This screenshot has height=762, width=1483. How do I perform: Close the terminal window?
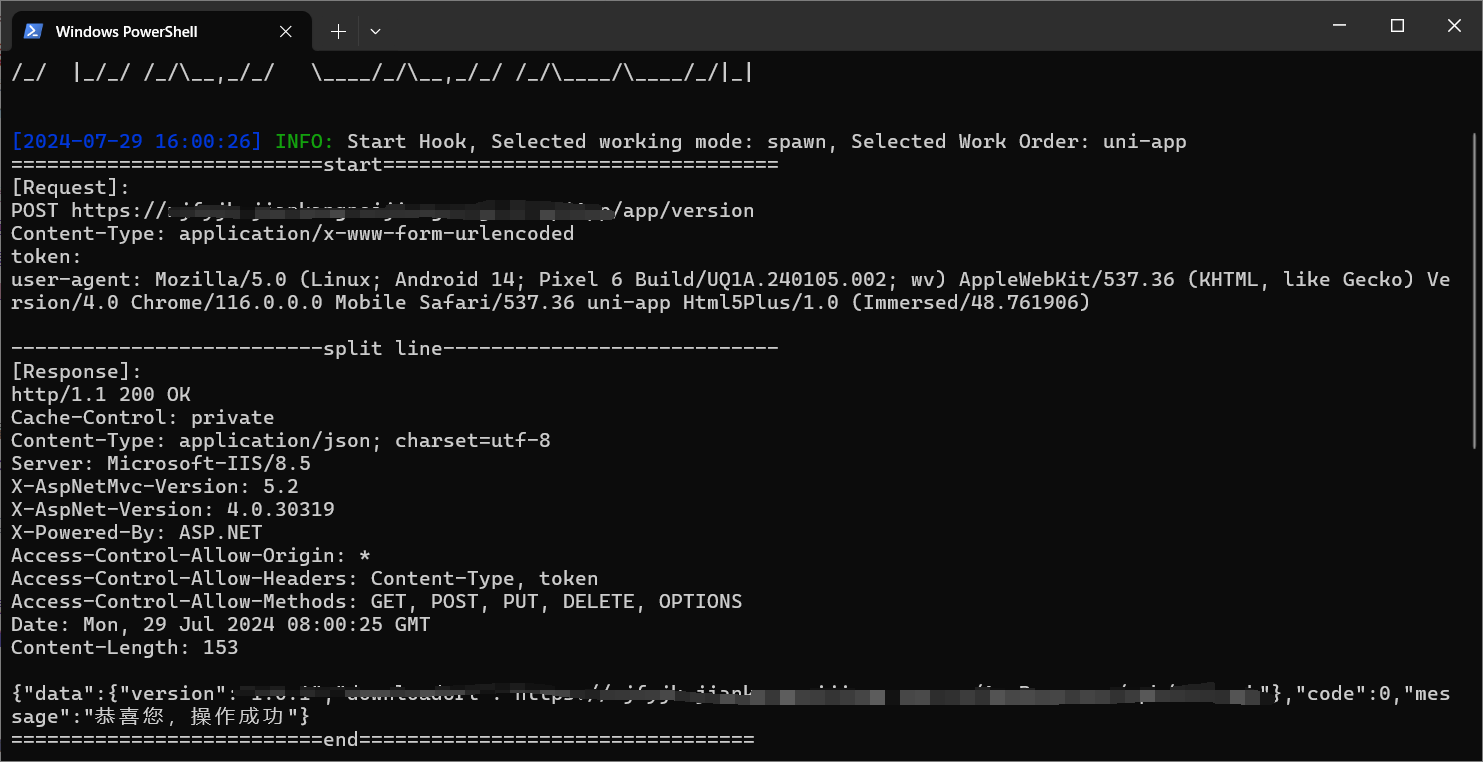tap(1455, 26)
